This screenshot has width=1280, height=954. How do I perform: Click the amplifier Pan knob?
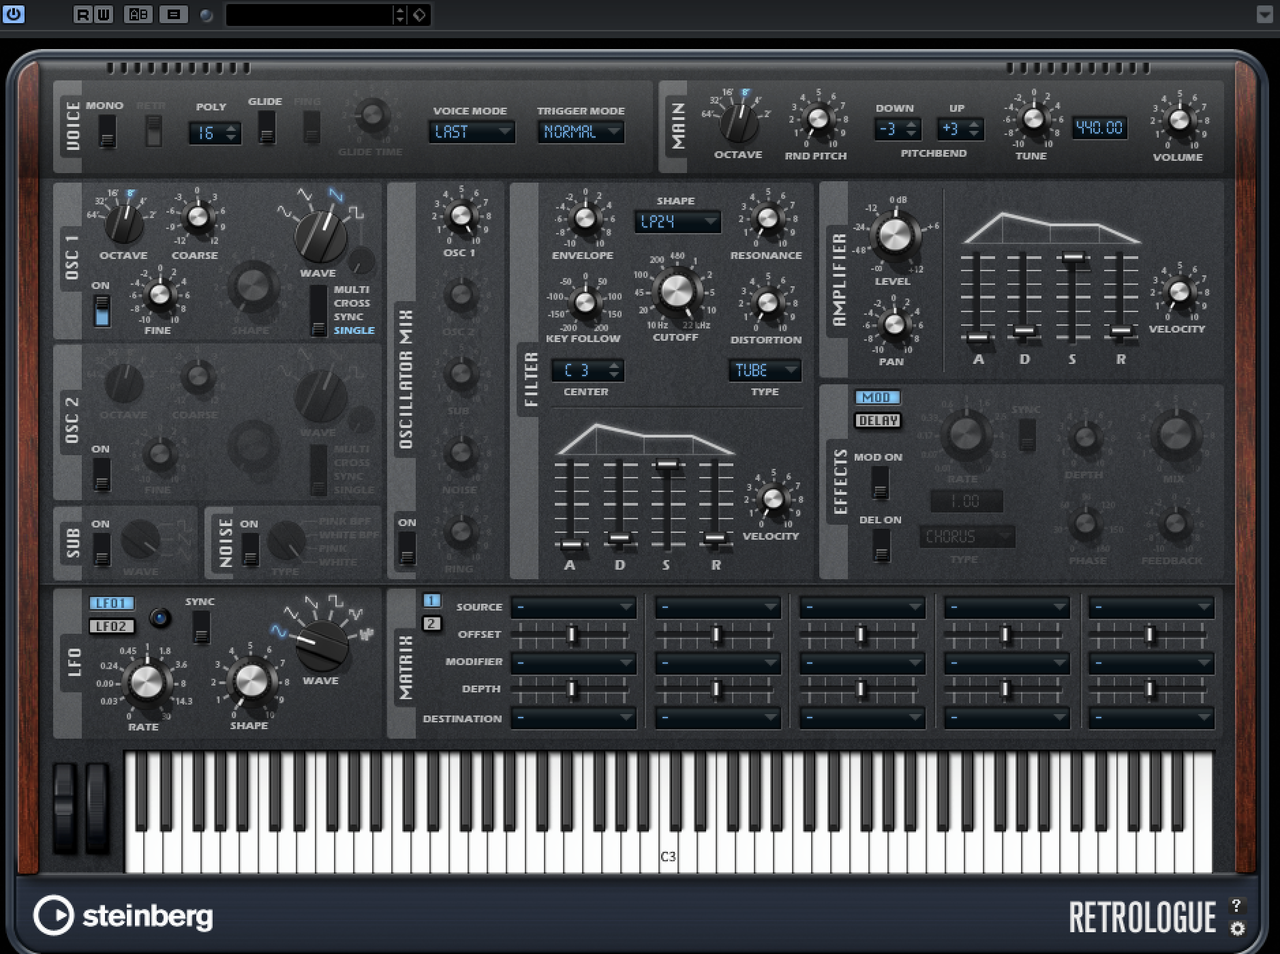(x=894, y=323)
